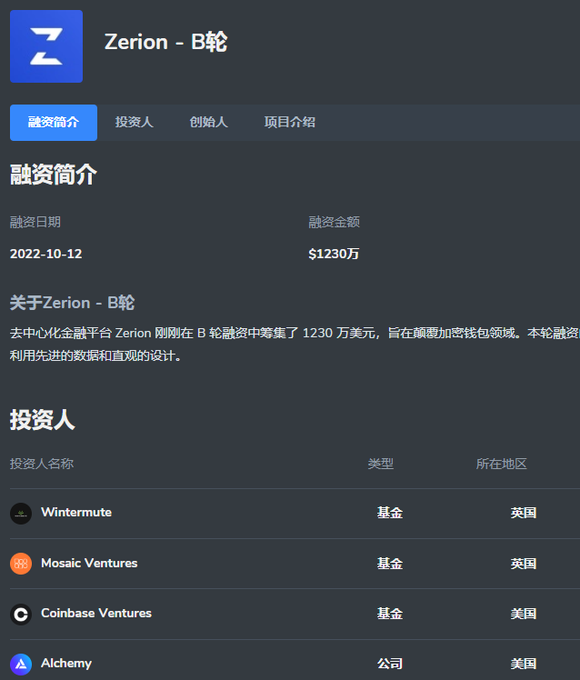
Task: Click 美国 region in Alchemy row
Action: point(523,663)
